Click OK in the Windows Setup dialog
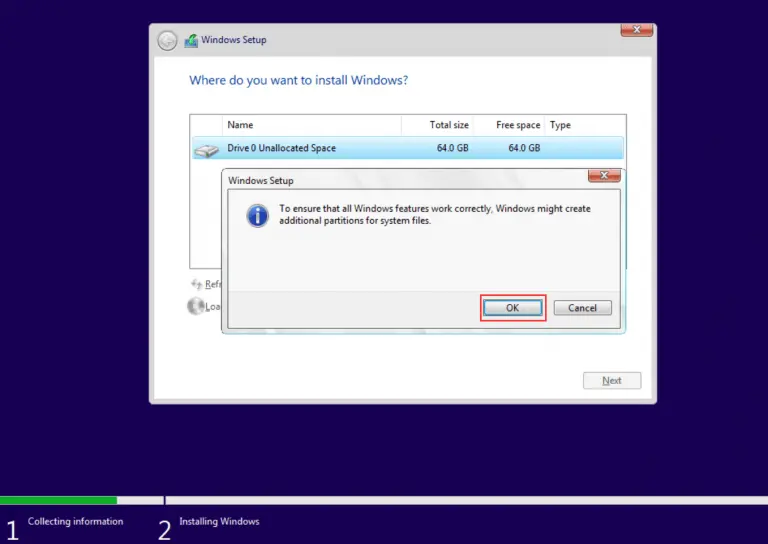The width and height of the screenshot is (768, 544). [x=513, y=307]
